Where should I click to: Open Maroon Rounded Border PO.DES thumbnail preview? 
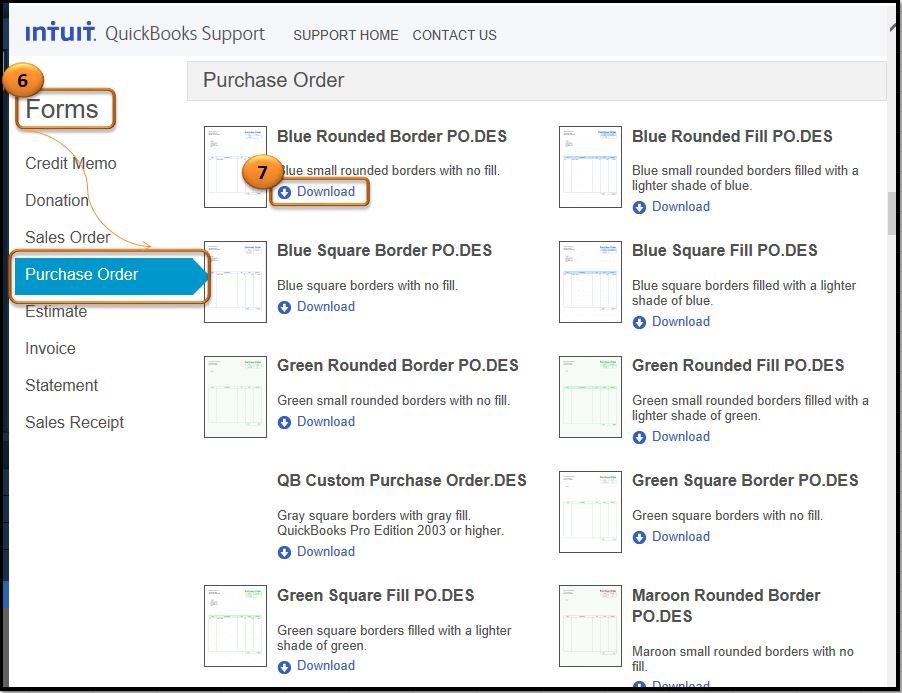590,626
